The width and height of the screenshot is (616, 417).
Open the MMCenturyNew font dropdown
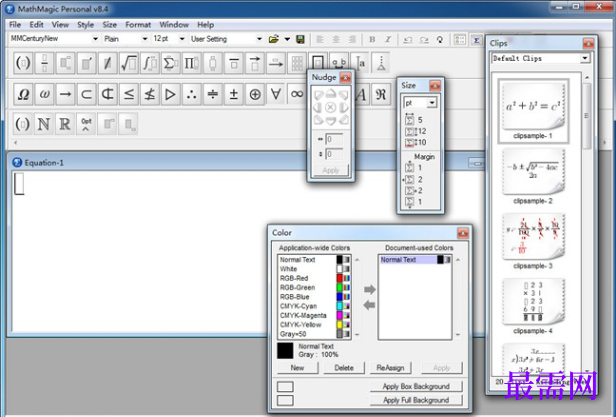pyautogui.click(x=95, y=39)
